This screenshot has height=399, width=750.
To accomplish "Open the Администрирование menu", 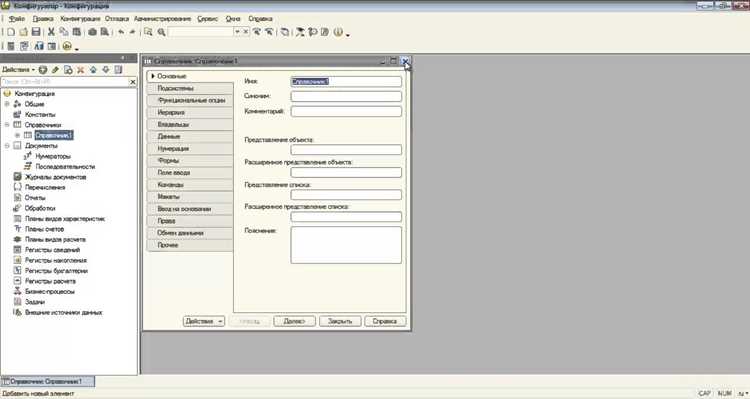I will pyautogui.click(x=162, y=19).
